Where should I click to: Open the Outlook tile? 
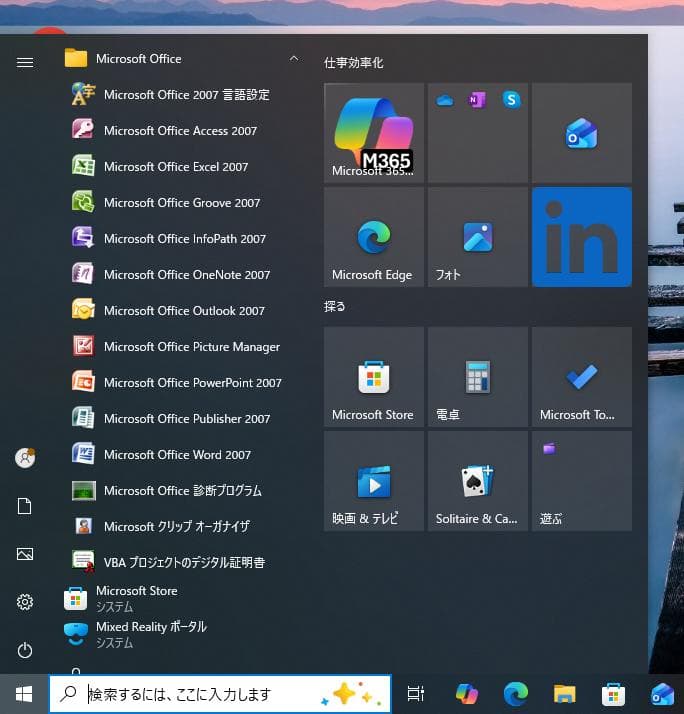click(x=582, y=133)
